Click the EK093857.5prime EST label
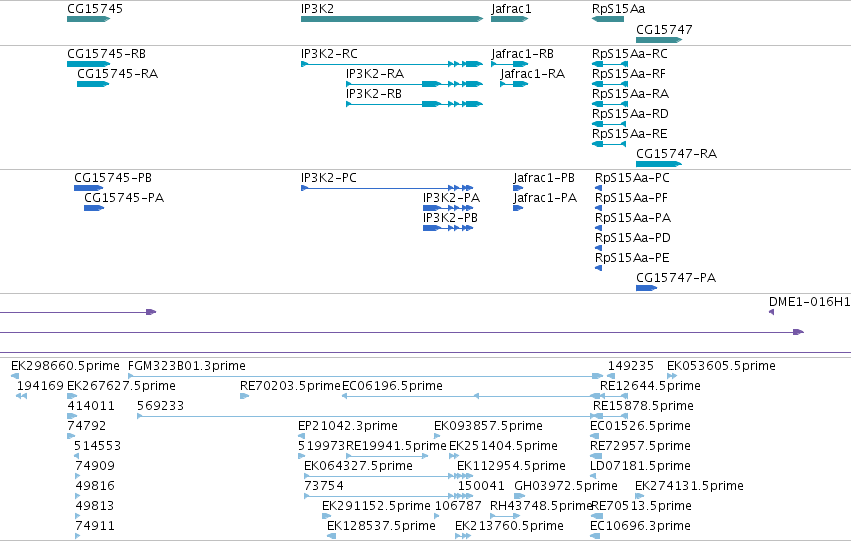 pyautogui.click(x=488, y=427)
